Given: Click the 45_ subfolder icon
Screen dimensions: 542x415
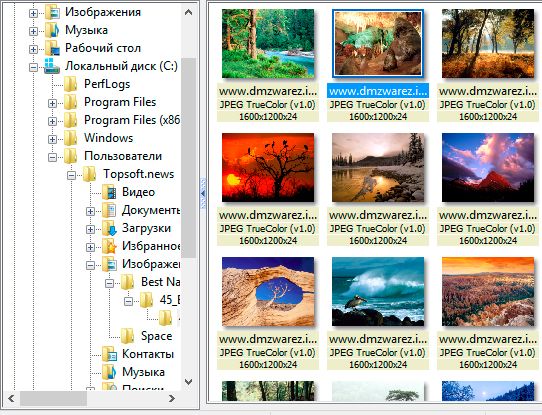Looking at the screenshot, I should pyautogui.click(x=147, y=300).
